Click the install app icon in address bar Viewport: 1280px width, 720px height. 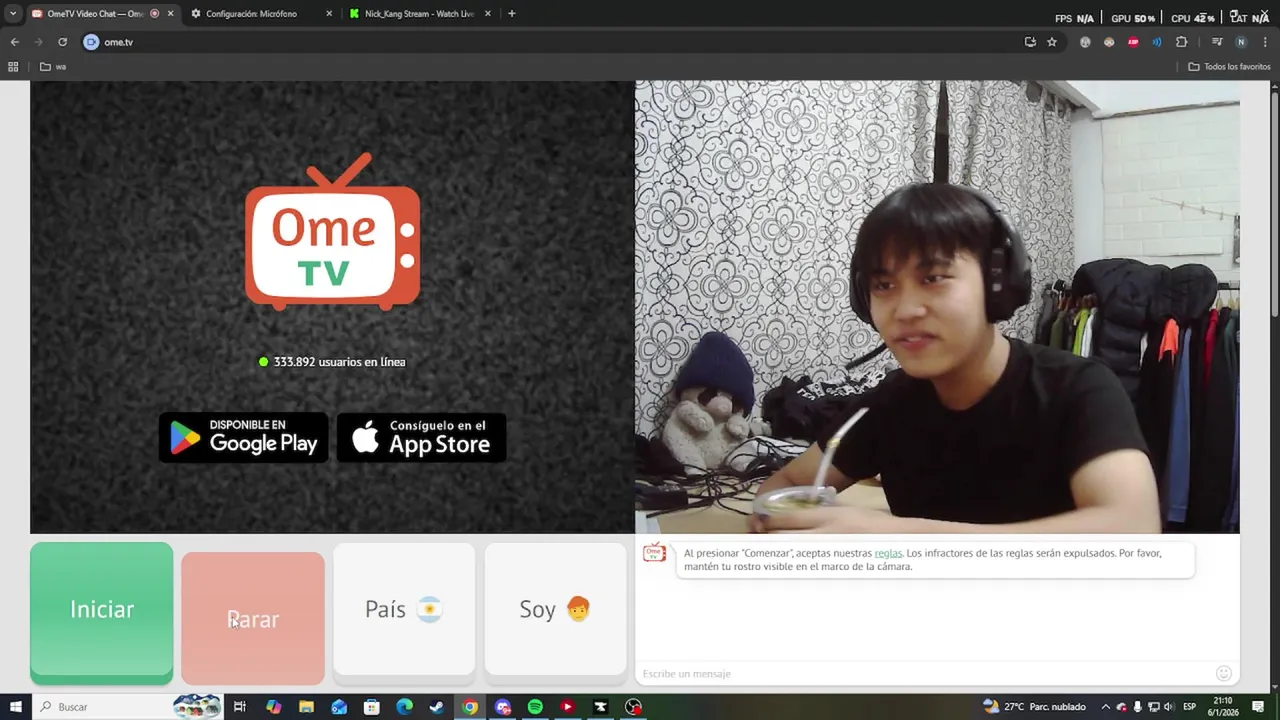pos(1030,42)
